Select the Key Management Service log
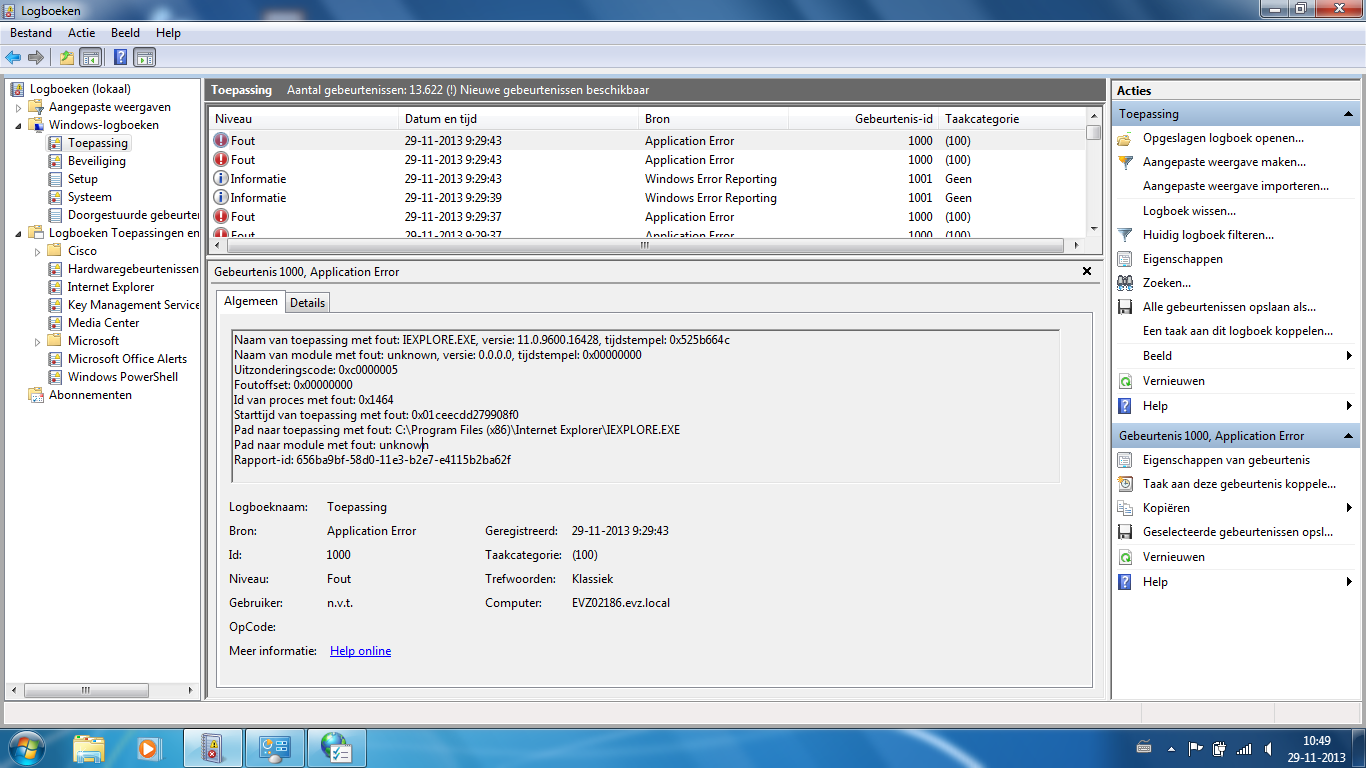 pos(134,305)
